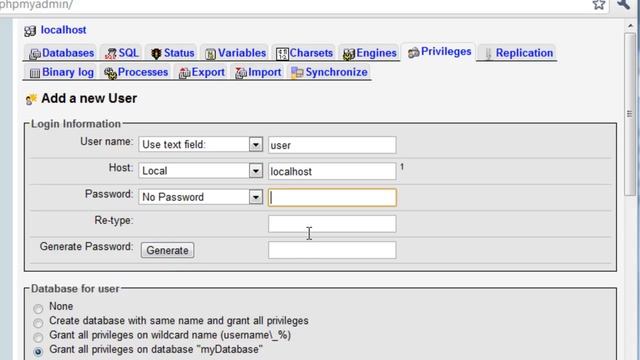
Task: Follow the localhost server link
Action: (x=63, y=30)
